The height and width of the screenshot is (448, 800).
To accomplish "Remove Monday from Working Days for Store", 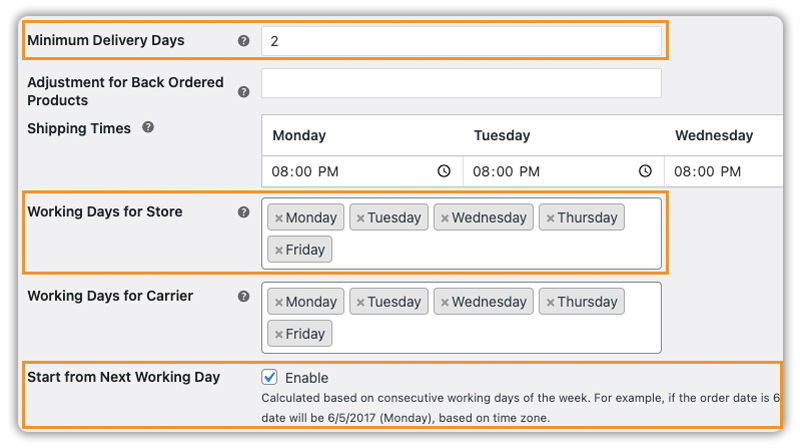I will [x=279, y=218].
